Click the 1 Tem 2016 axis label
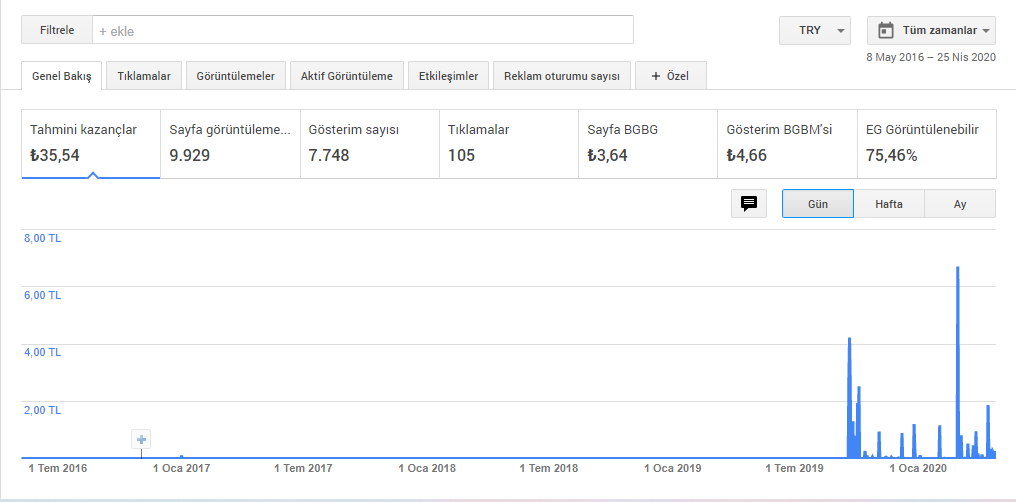This screenshot has width=1016, height=502. [58, 468]
